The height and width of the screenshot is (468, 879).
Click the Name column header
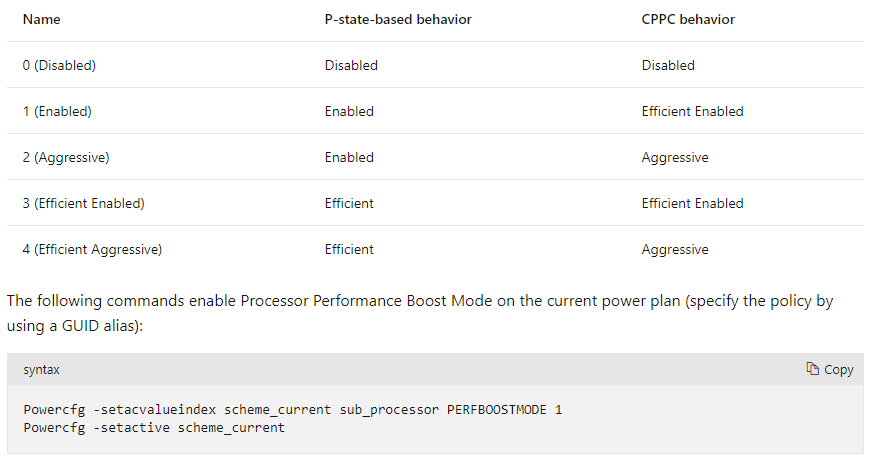(x=41, y=19)
